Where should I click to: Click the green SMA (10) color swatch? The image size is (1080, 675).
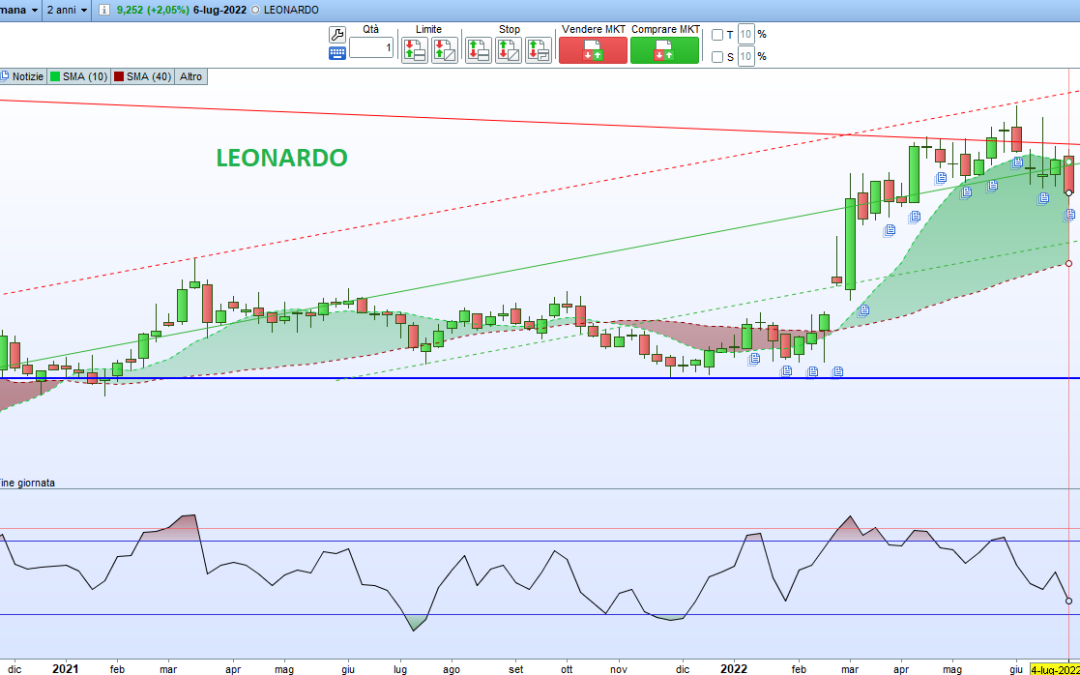click(55, 76)
